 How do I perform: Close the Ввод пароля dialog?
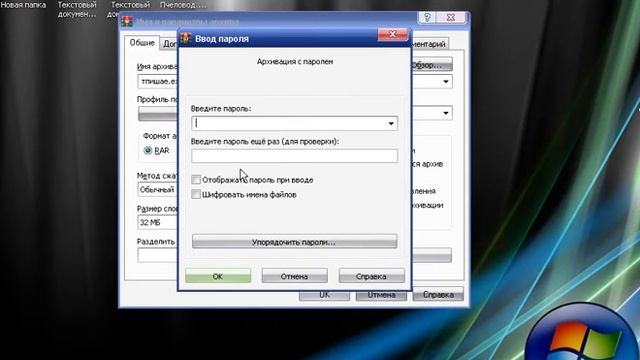(x=392, y=35)
